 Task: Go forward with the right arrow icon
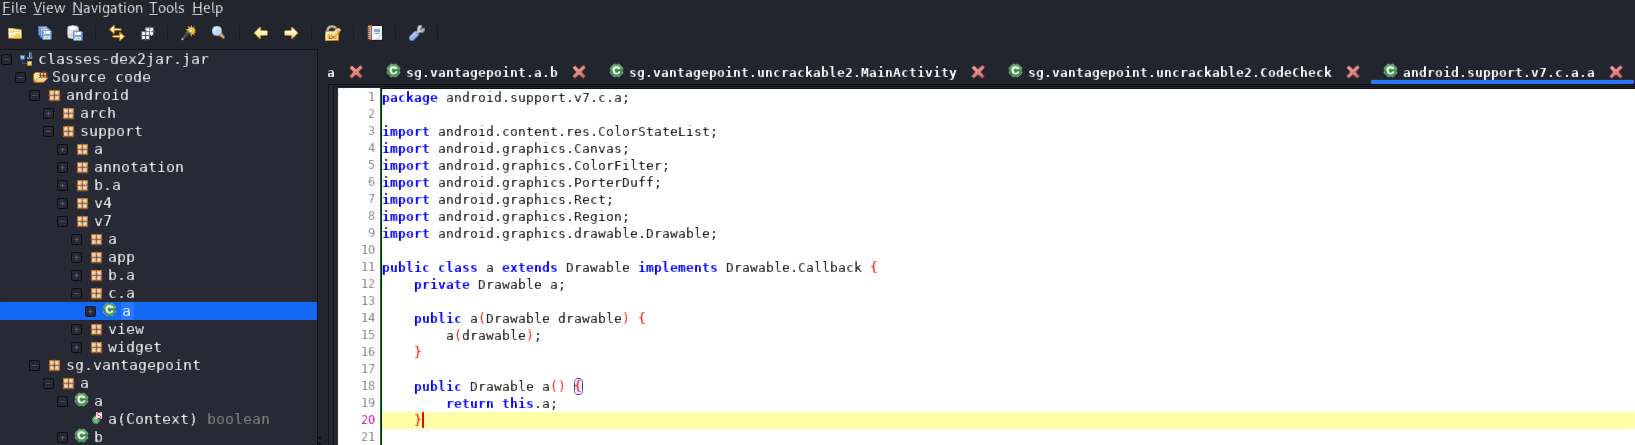click(291, 33)
